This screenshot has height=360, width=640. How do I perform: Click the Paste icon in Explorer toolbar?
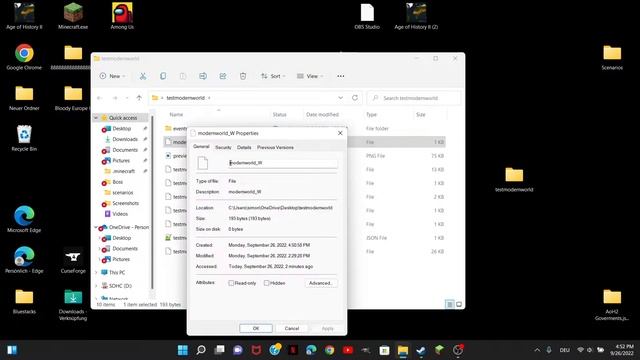[x=183, y=76]
